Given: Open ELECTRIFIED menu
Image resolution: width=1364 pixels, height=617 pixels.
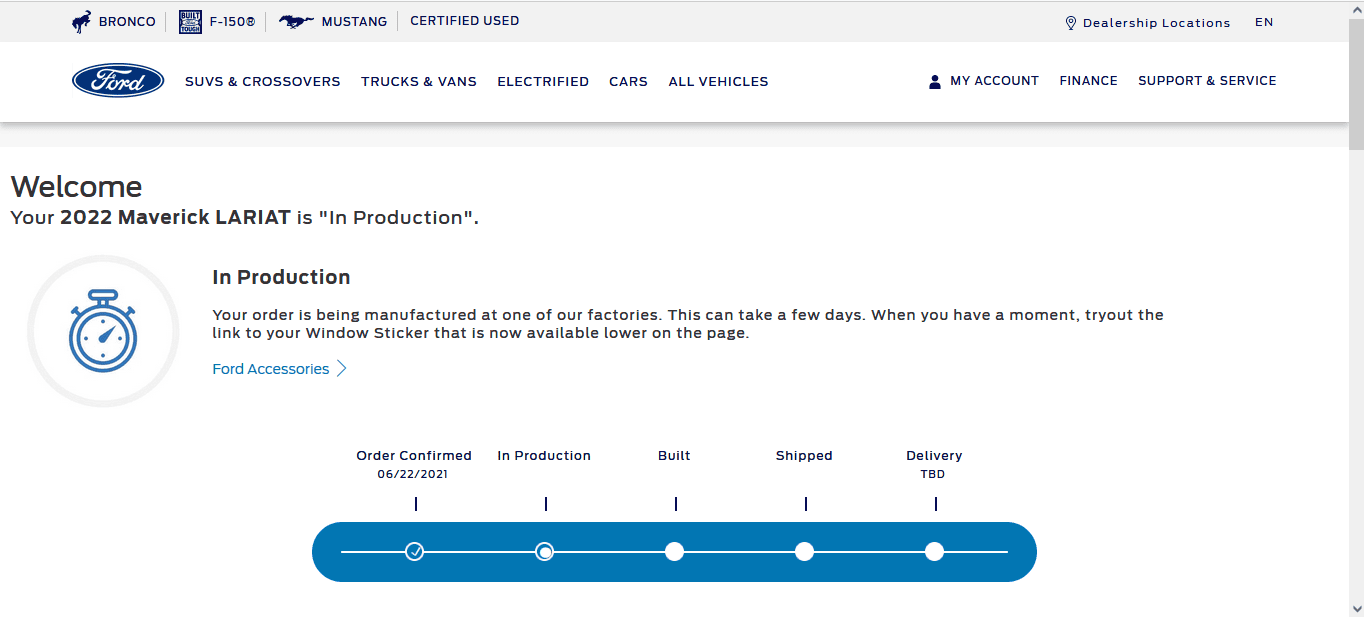Looking at the screenshot, I should tap(543, 82).
